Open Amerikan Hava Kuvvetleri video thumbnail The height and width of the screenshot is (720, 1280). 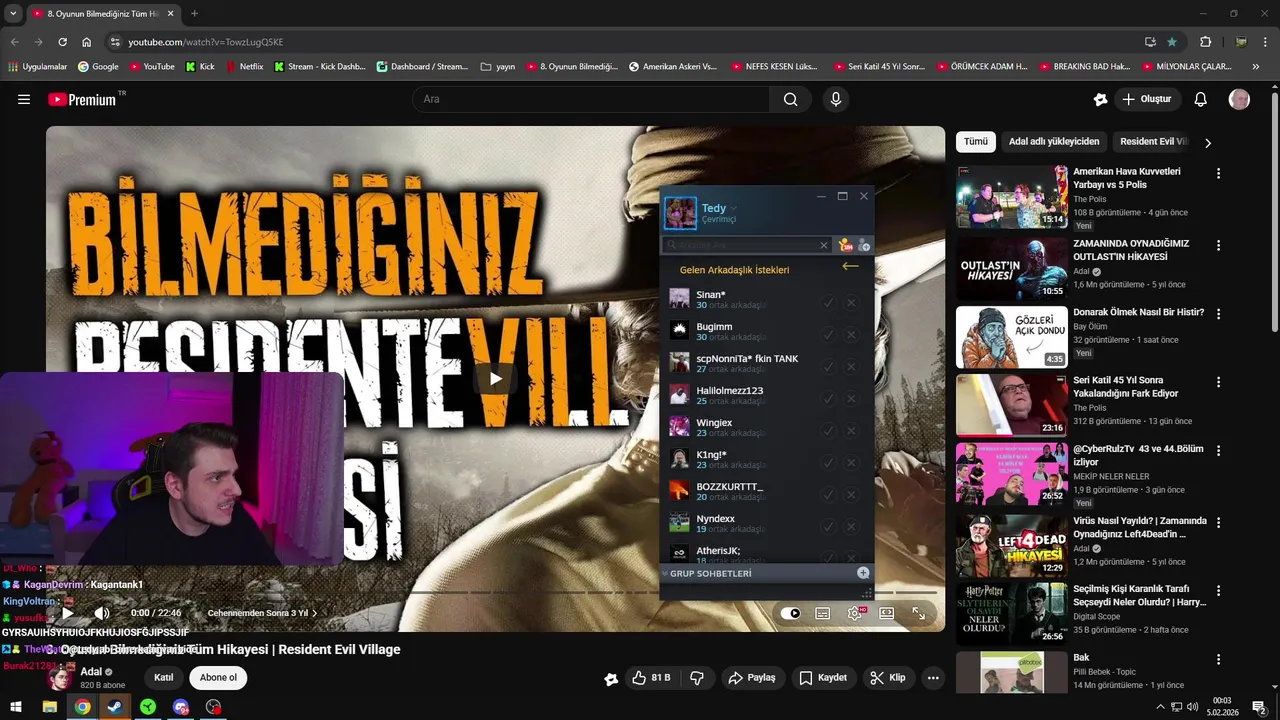coord(1012,196)
